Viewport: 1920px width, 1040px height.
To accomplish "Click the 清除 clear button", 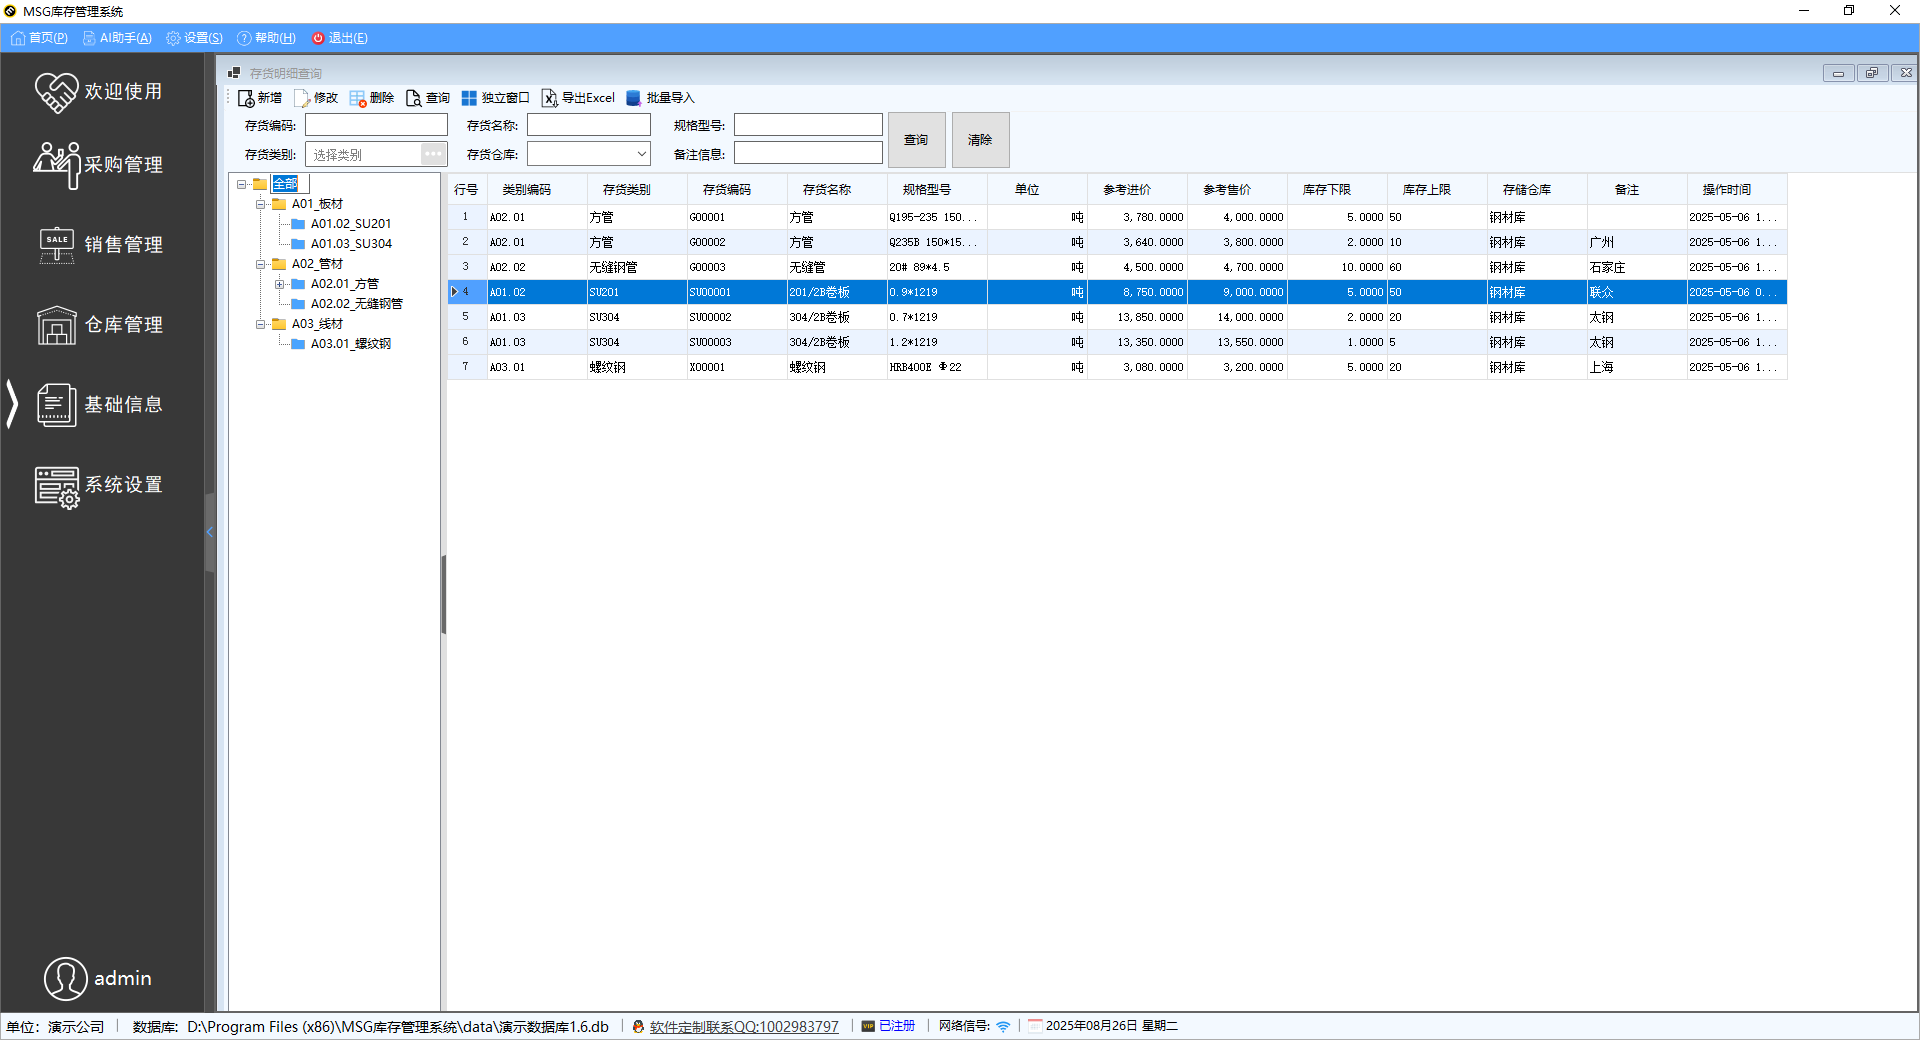I will pos(980,140).
